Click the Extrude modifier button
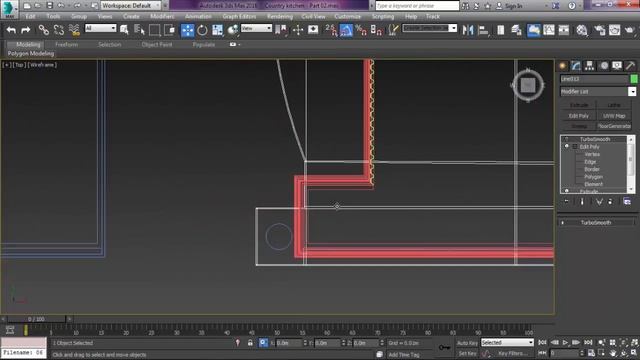The image size is (640, 360). point(579,105)
